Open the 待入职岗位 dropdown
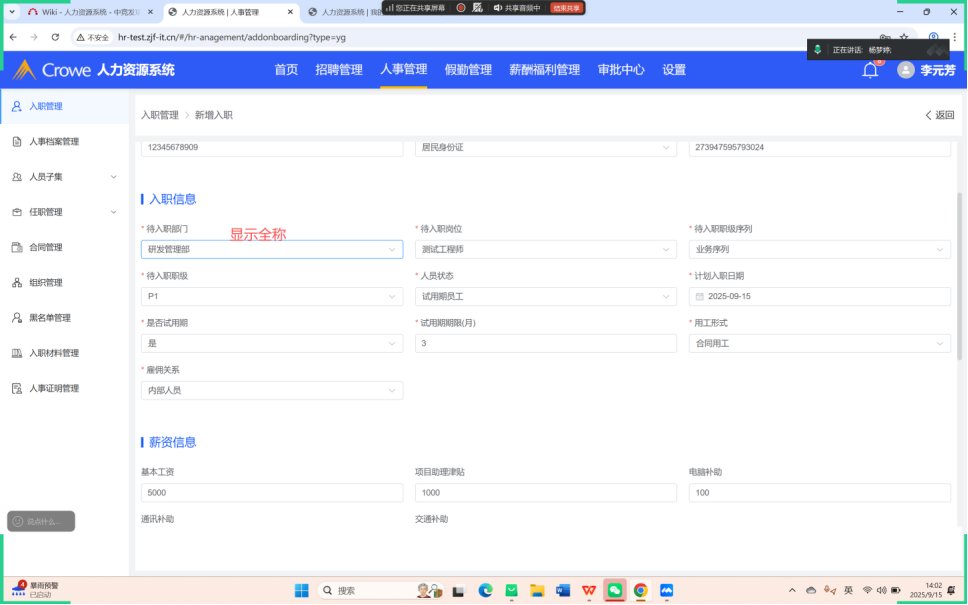This screenshot has width=968, height=605. (x=545, y=250)
